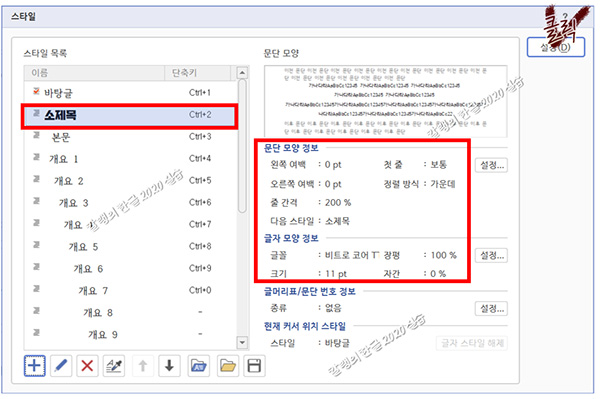Select the 바탕글 style in the list
This screenshot has height=399, width=600.
[130, 93]
